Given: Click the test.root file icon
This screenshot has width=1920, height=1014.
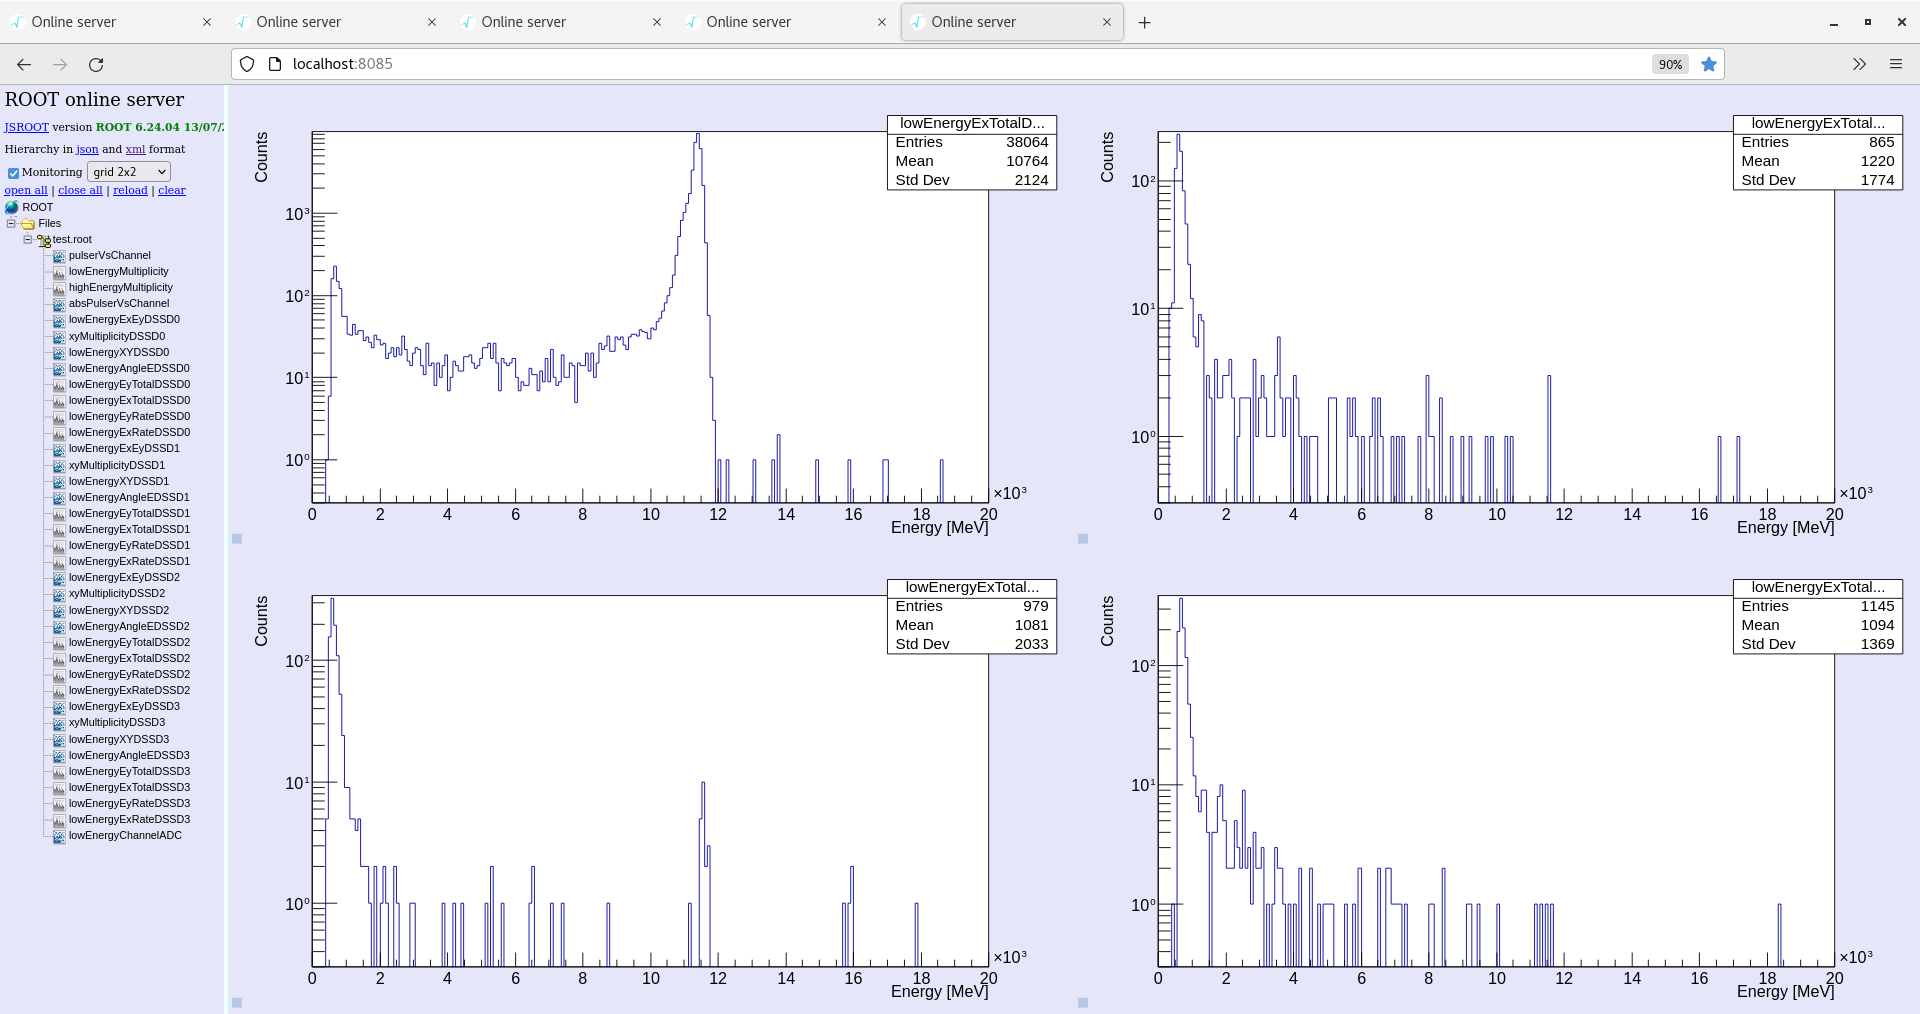Looking at the screenshot, I should click(46, 240).
